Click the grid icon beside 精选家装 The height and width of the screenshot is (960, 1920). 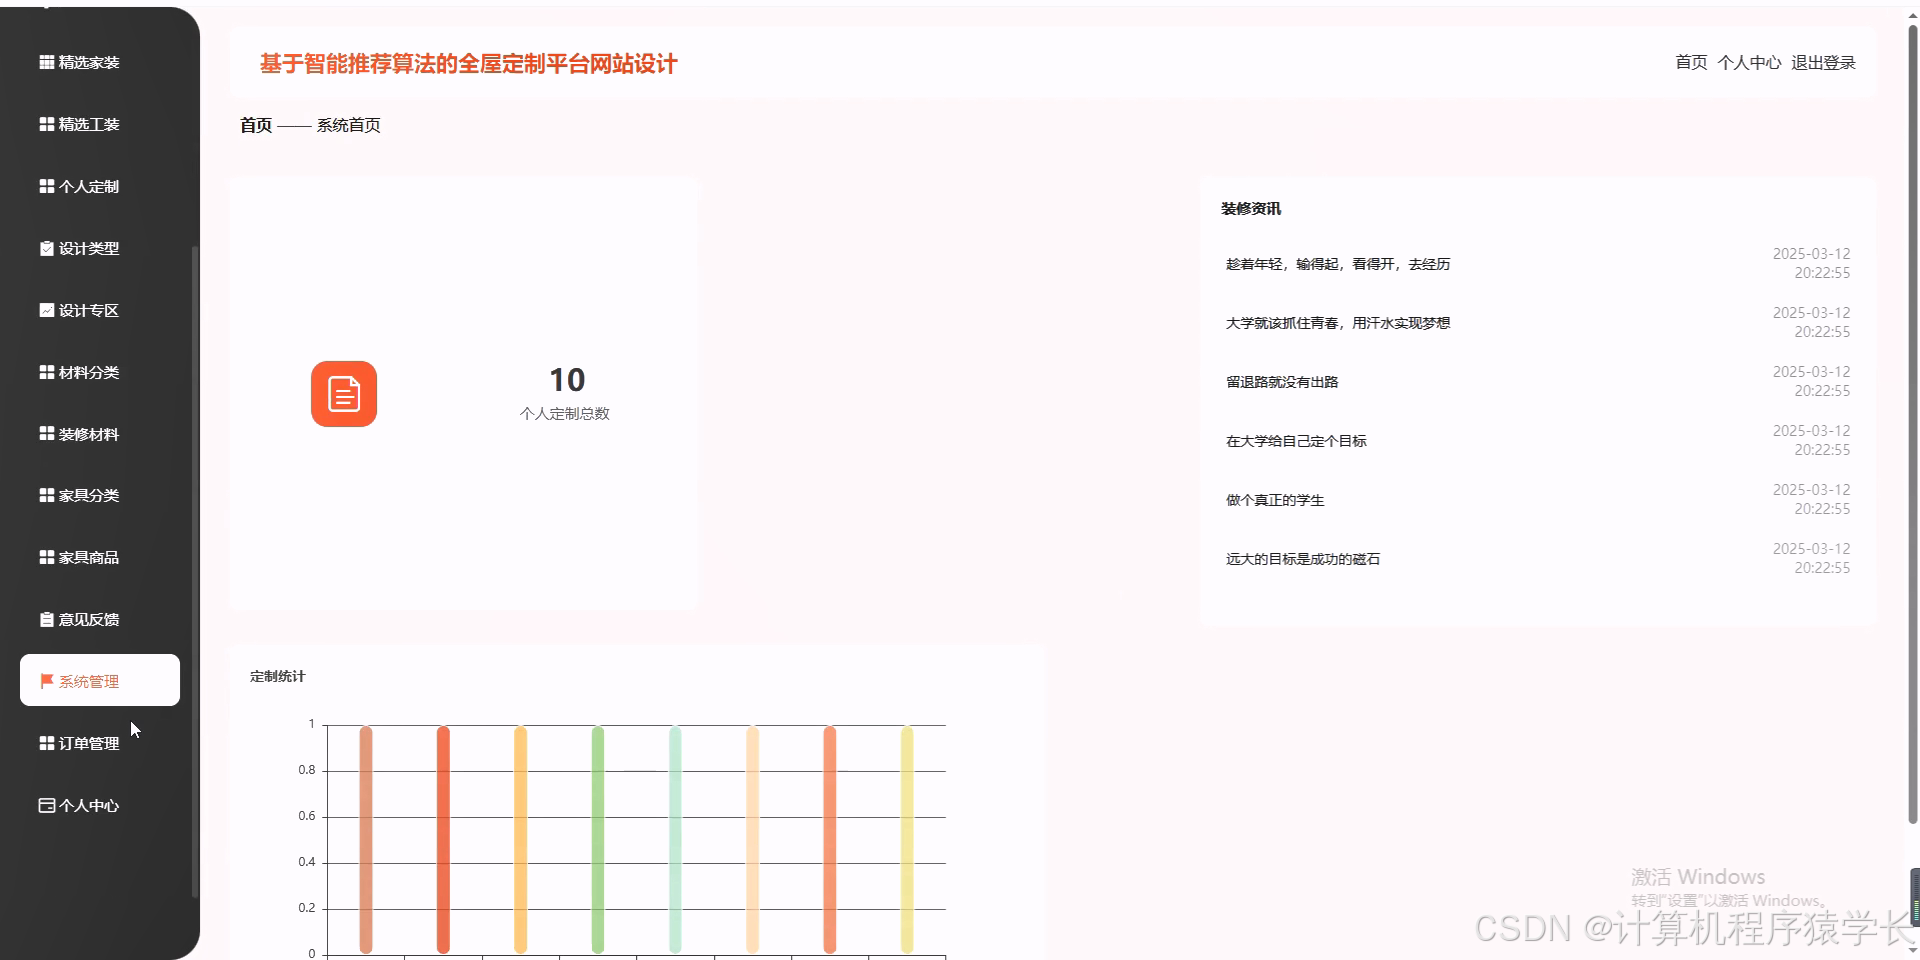tap(47, 62)
